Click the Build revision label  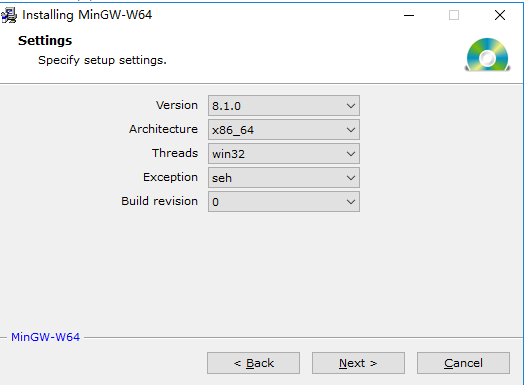[159, 201]
